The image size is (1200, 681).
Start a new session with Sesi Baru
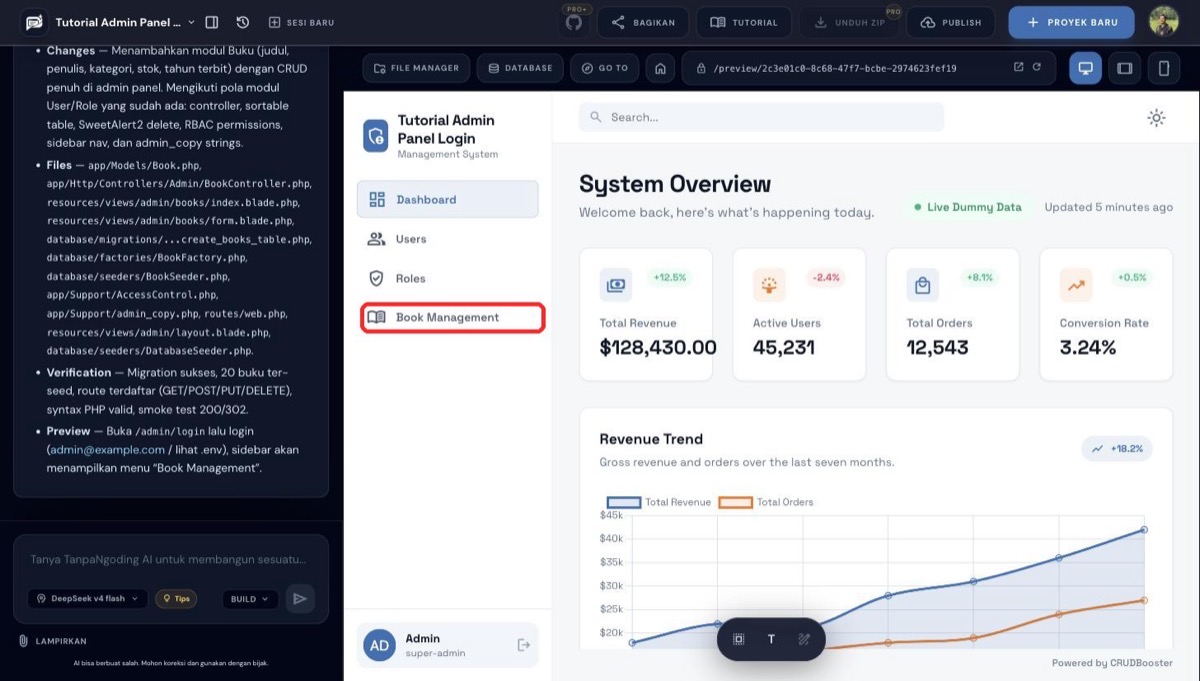pos(301,22)
